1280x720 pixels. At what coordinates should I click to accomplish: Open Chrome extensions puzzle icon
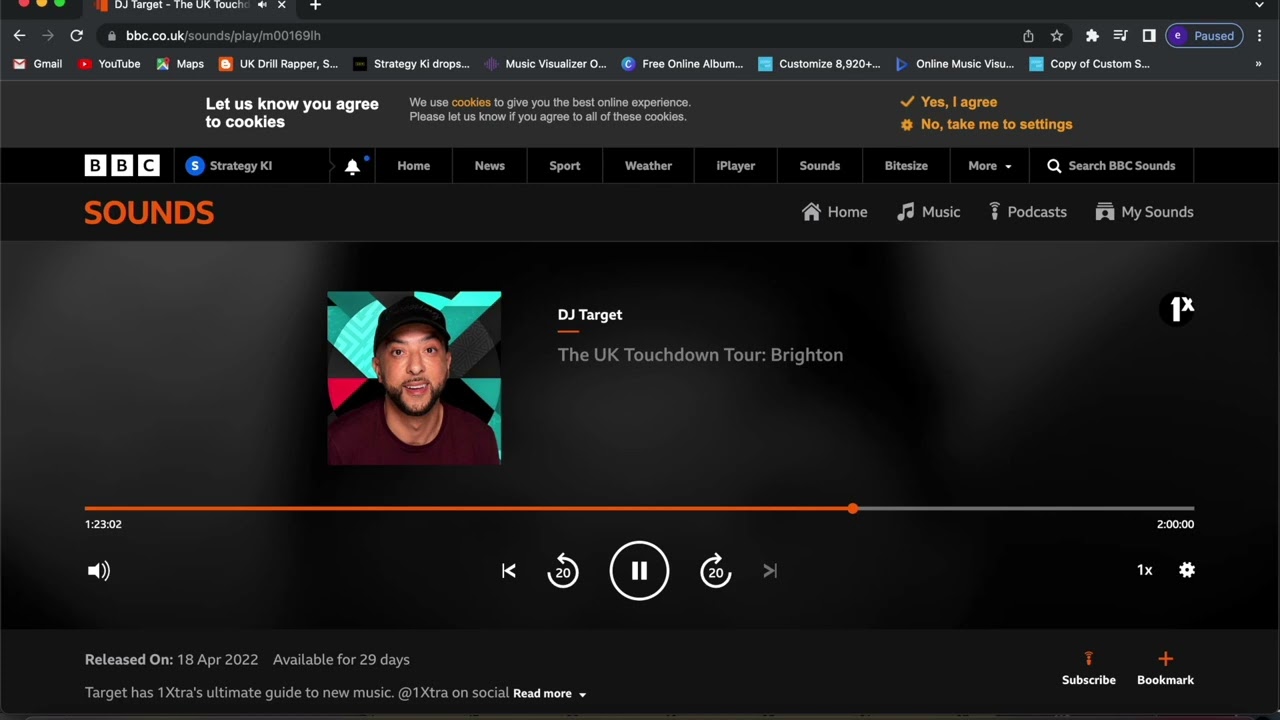click(1092, 36)
